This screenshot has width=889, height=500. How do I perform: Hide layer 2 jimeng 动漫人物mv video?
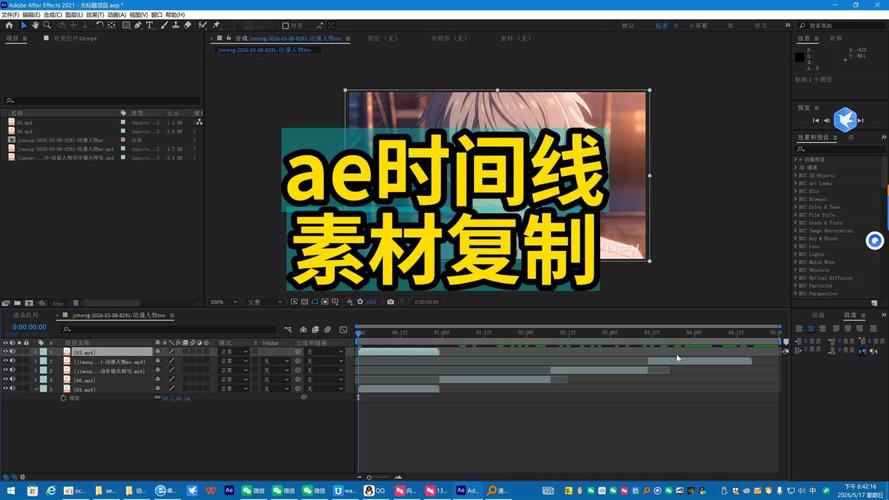pos(6,361)
